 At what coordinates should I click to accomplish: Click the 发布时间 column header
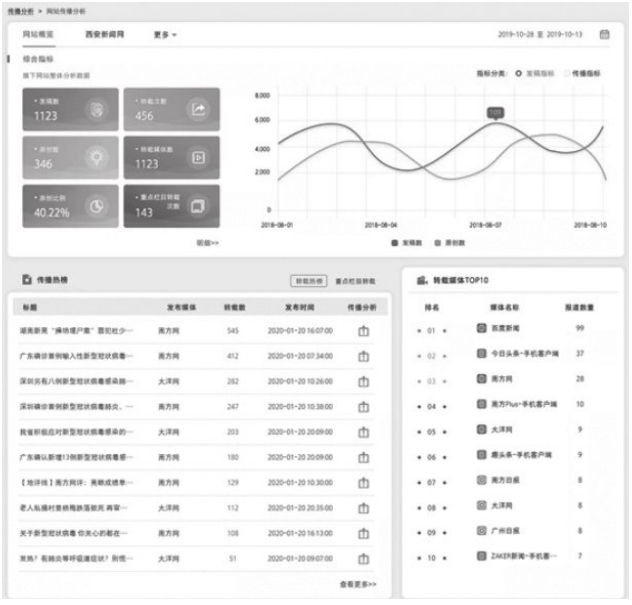click(299, 308)
